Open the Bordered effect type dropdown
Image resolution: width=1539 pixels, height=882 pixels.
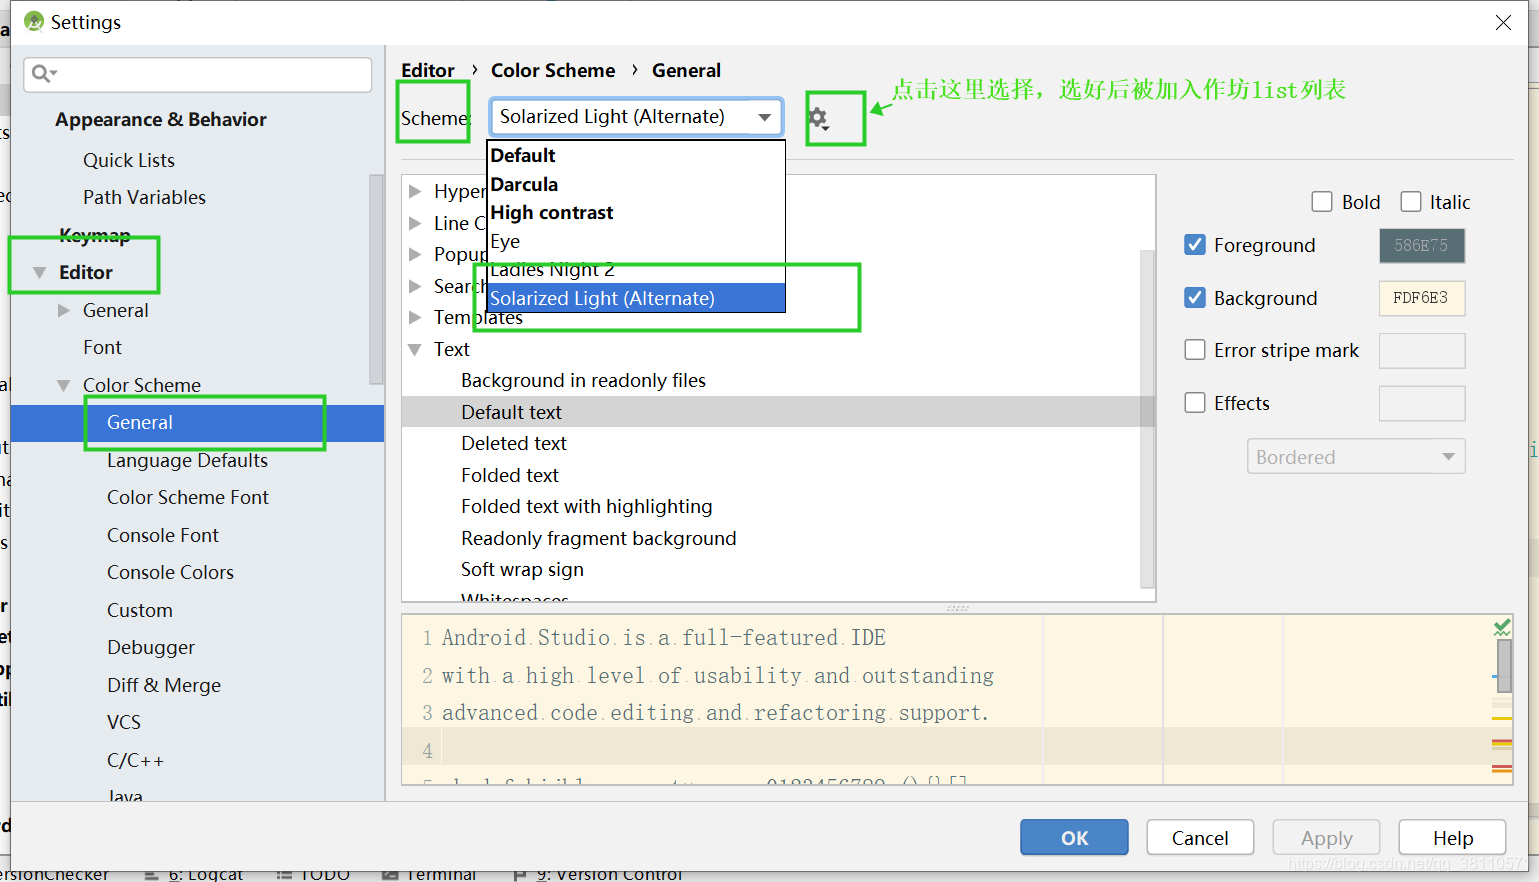(1356, 457)
